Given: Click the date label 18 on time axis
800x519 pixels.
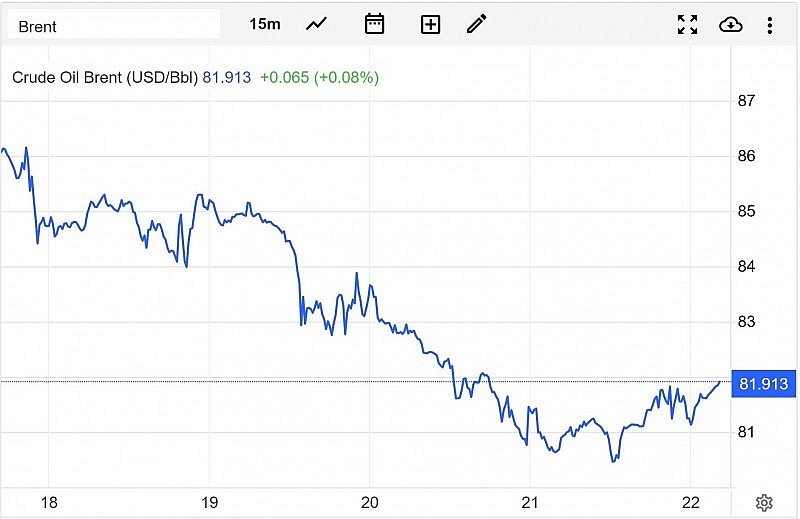Looking at the screenshot, I should [x=49, y=502].
